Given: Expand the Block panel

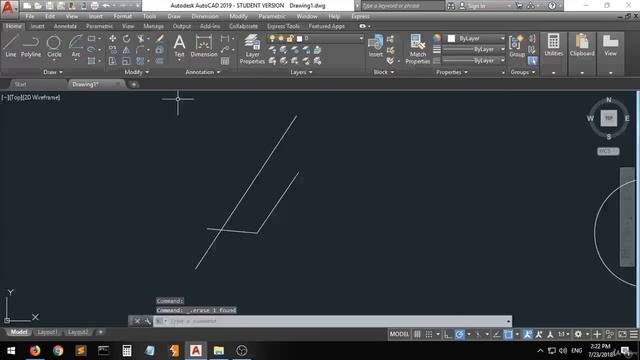Looking at the screenshot, I should 384,72.
